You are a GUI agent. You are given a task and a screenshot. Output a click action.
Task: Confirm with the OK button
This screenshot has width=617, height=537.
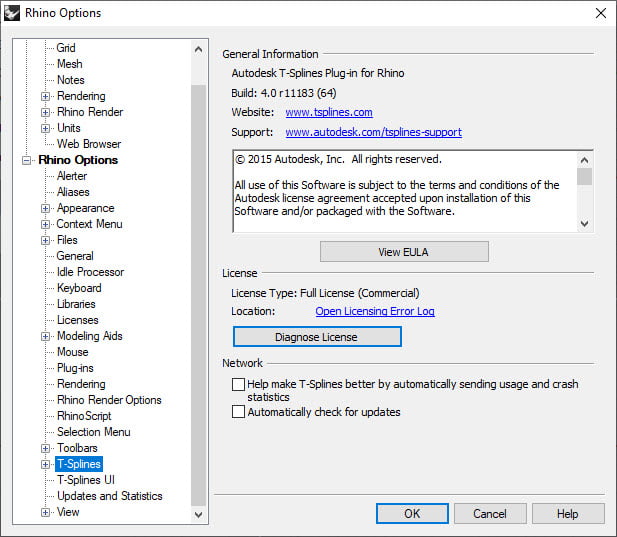[x=412, y=514]
